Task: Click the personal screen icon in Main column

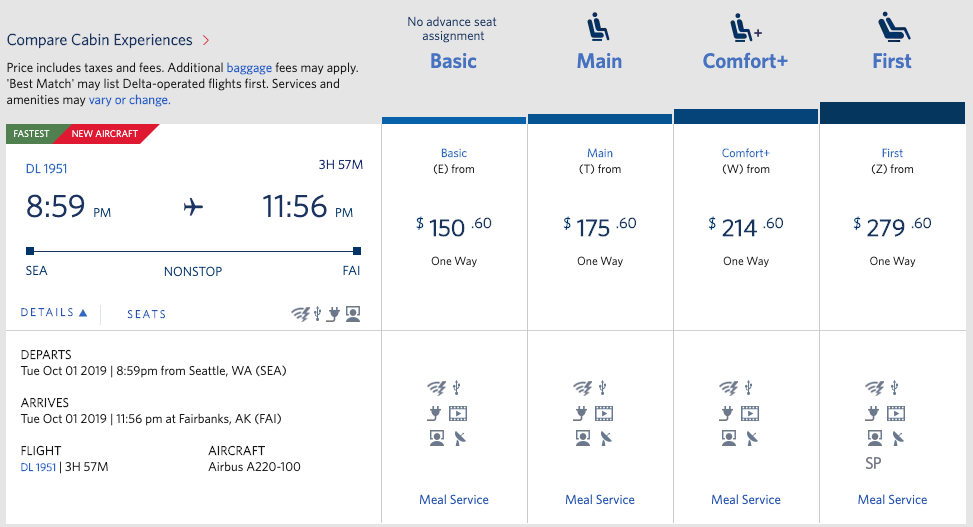Action: pyautogui.click(x=582, y=438)
